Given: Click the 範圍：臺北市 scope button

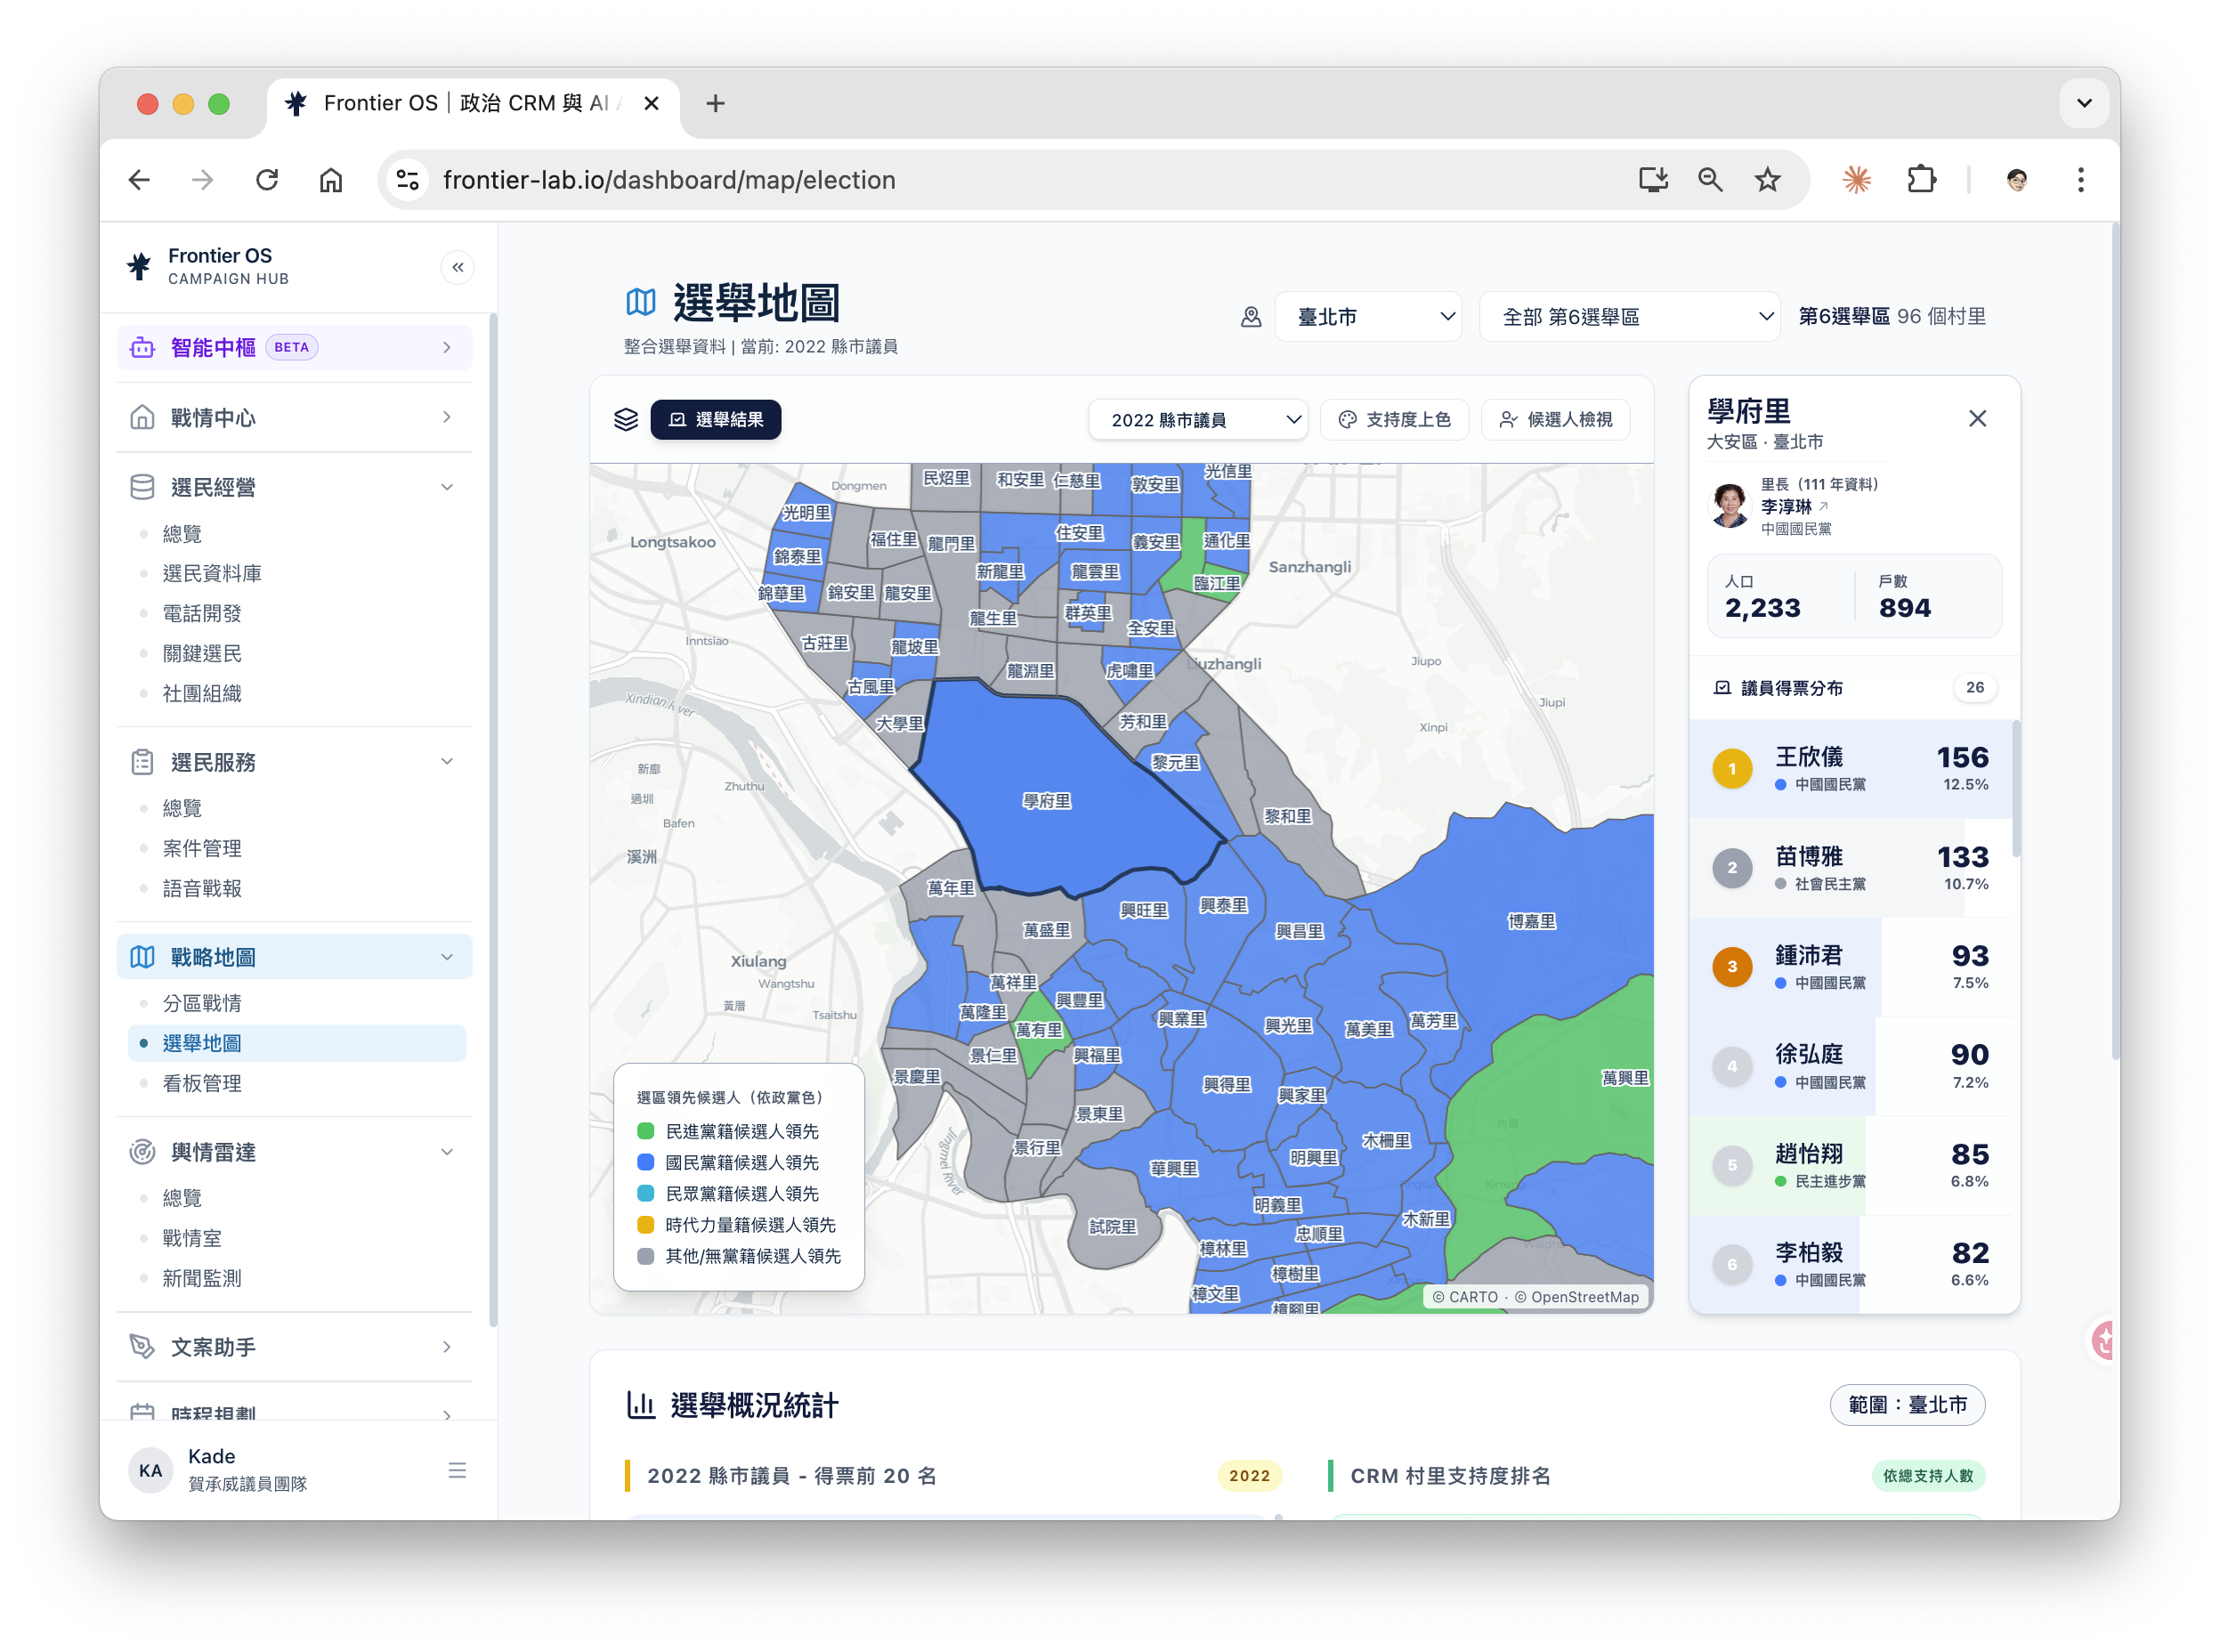Looking at the screenshot, I should (x=1907, y=1404).
